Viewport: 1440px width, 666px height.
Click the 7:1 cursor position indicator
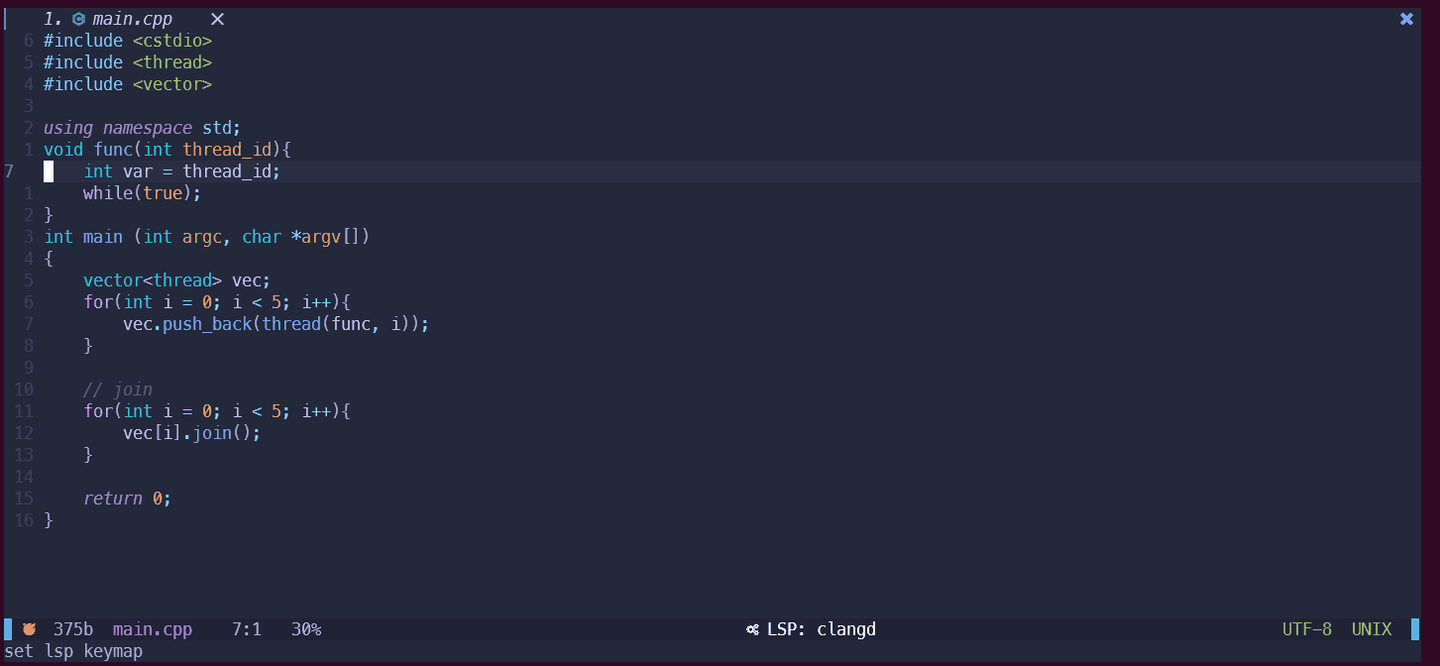point(246,629)
